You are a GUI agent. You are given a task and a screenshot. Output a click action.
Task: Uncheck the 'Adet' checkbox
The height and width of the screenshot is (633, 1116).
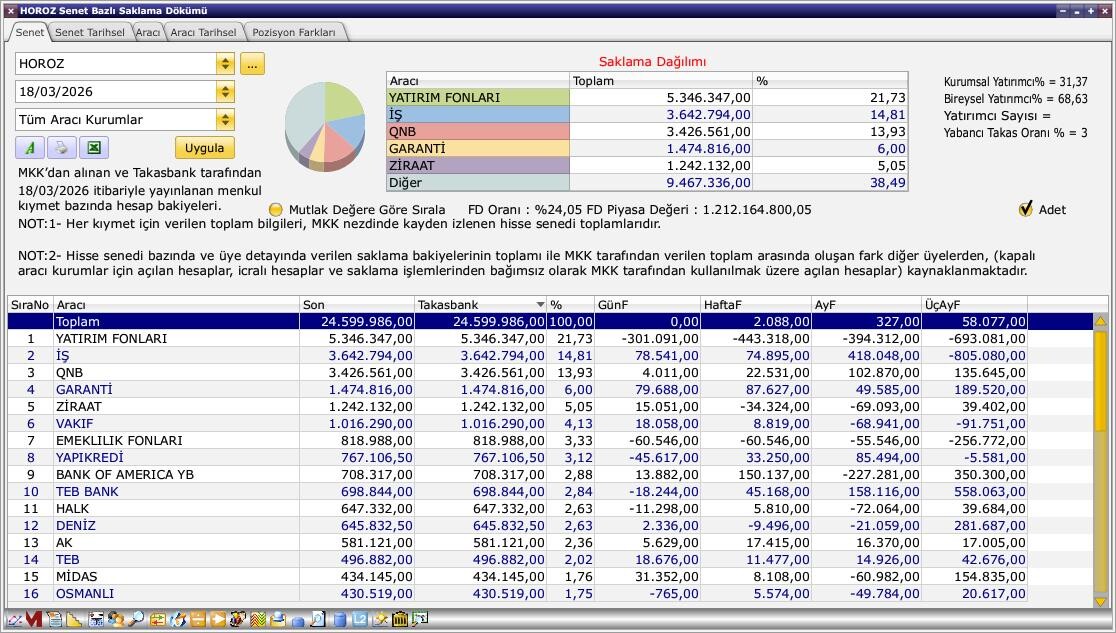(x=1025, y=210)
